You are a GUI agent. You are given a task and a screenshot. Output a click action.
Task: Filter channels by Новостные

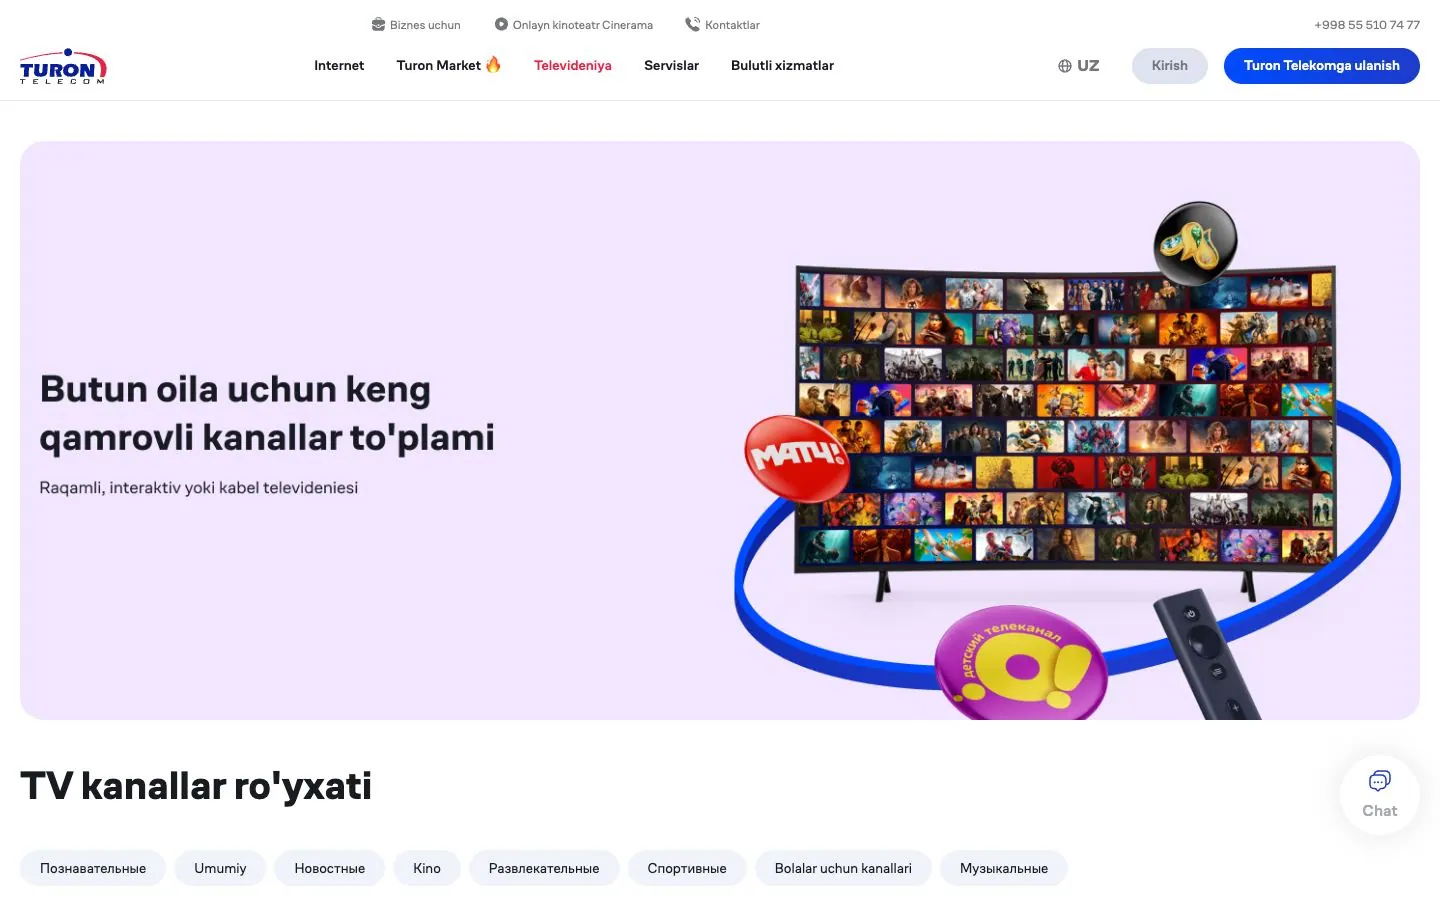point(330,868)
